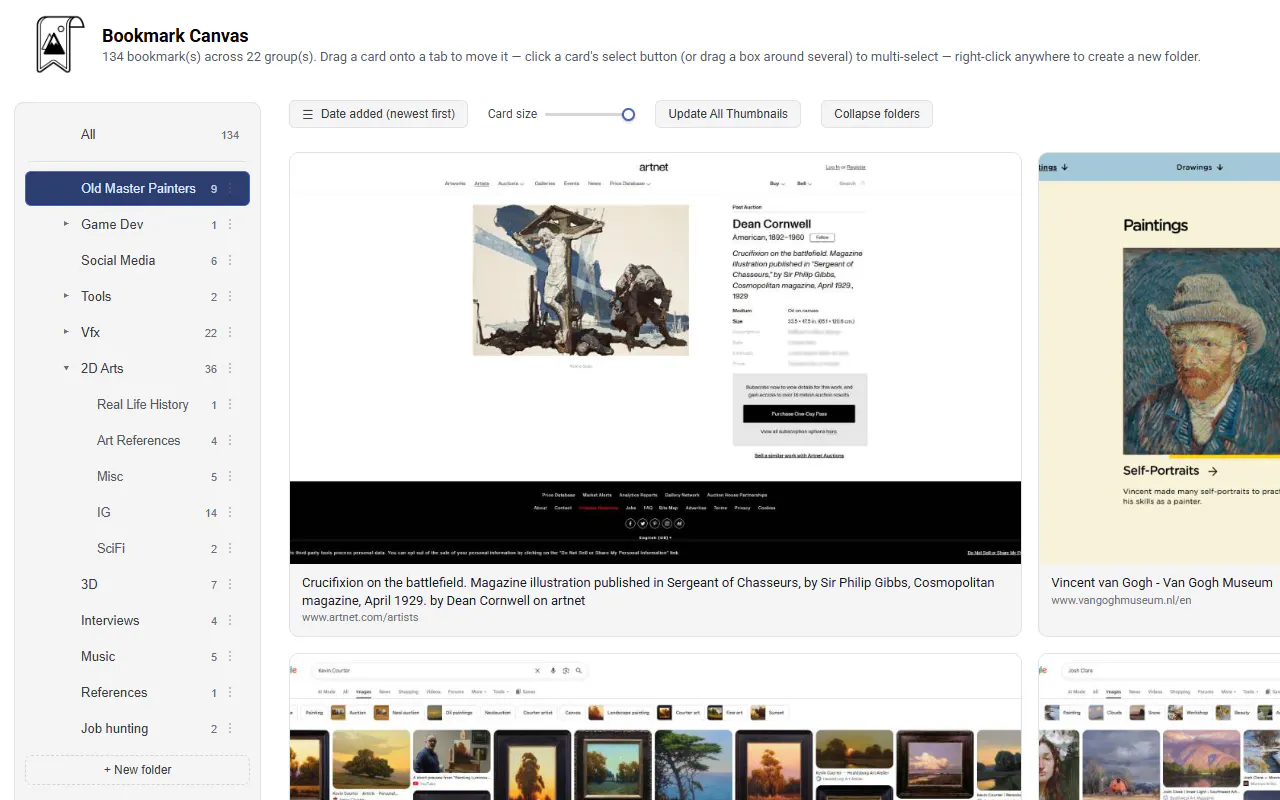Open the three-dot menu for References

pyautogui.click(x=230, y=692)
